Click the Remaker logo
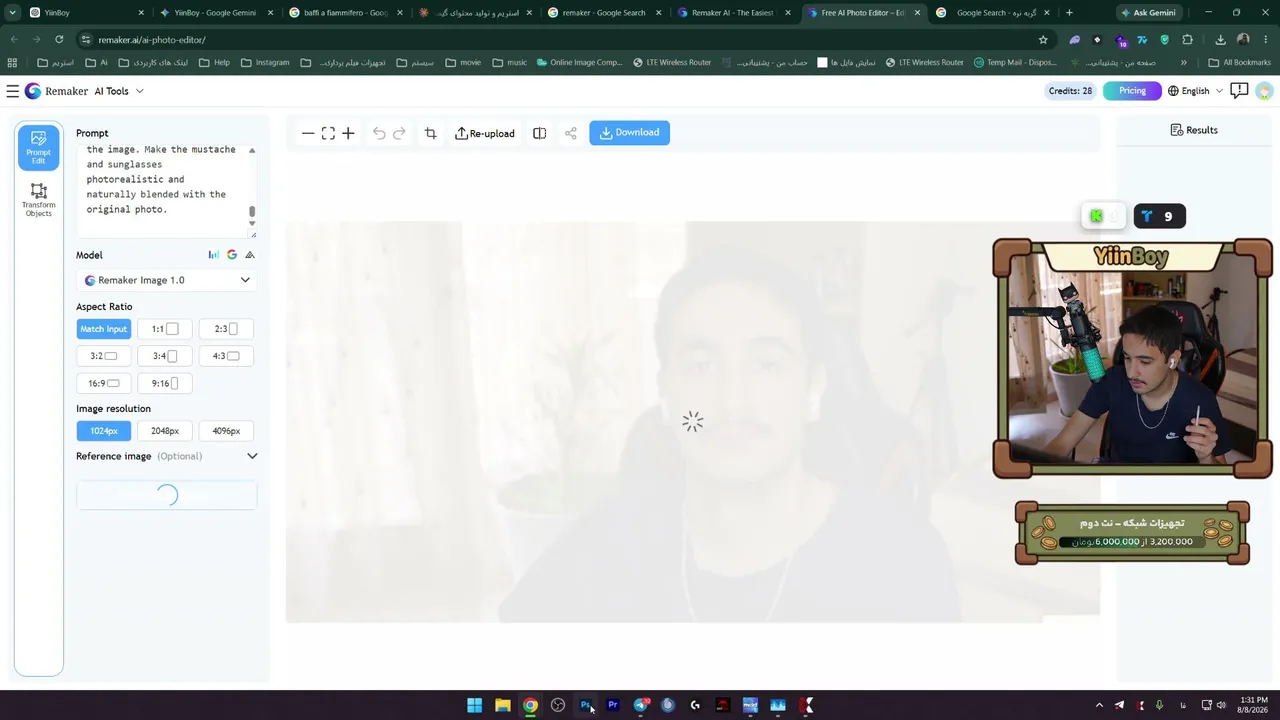This screenshot has width=1280, height=720. pyautogui.click(x=56, y=91)
